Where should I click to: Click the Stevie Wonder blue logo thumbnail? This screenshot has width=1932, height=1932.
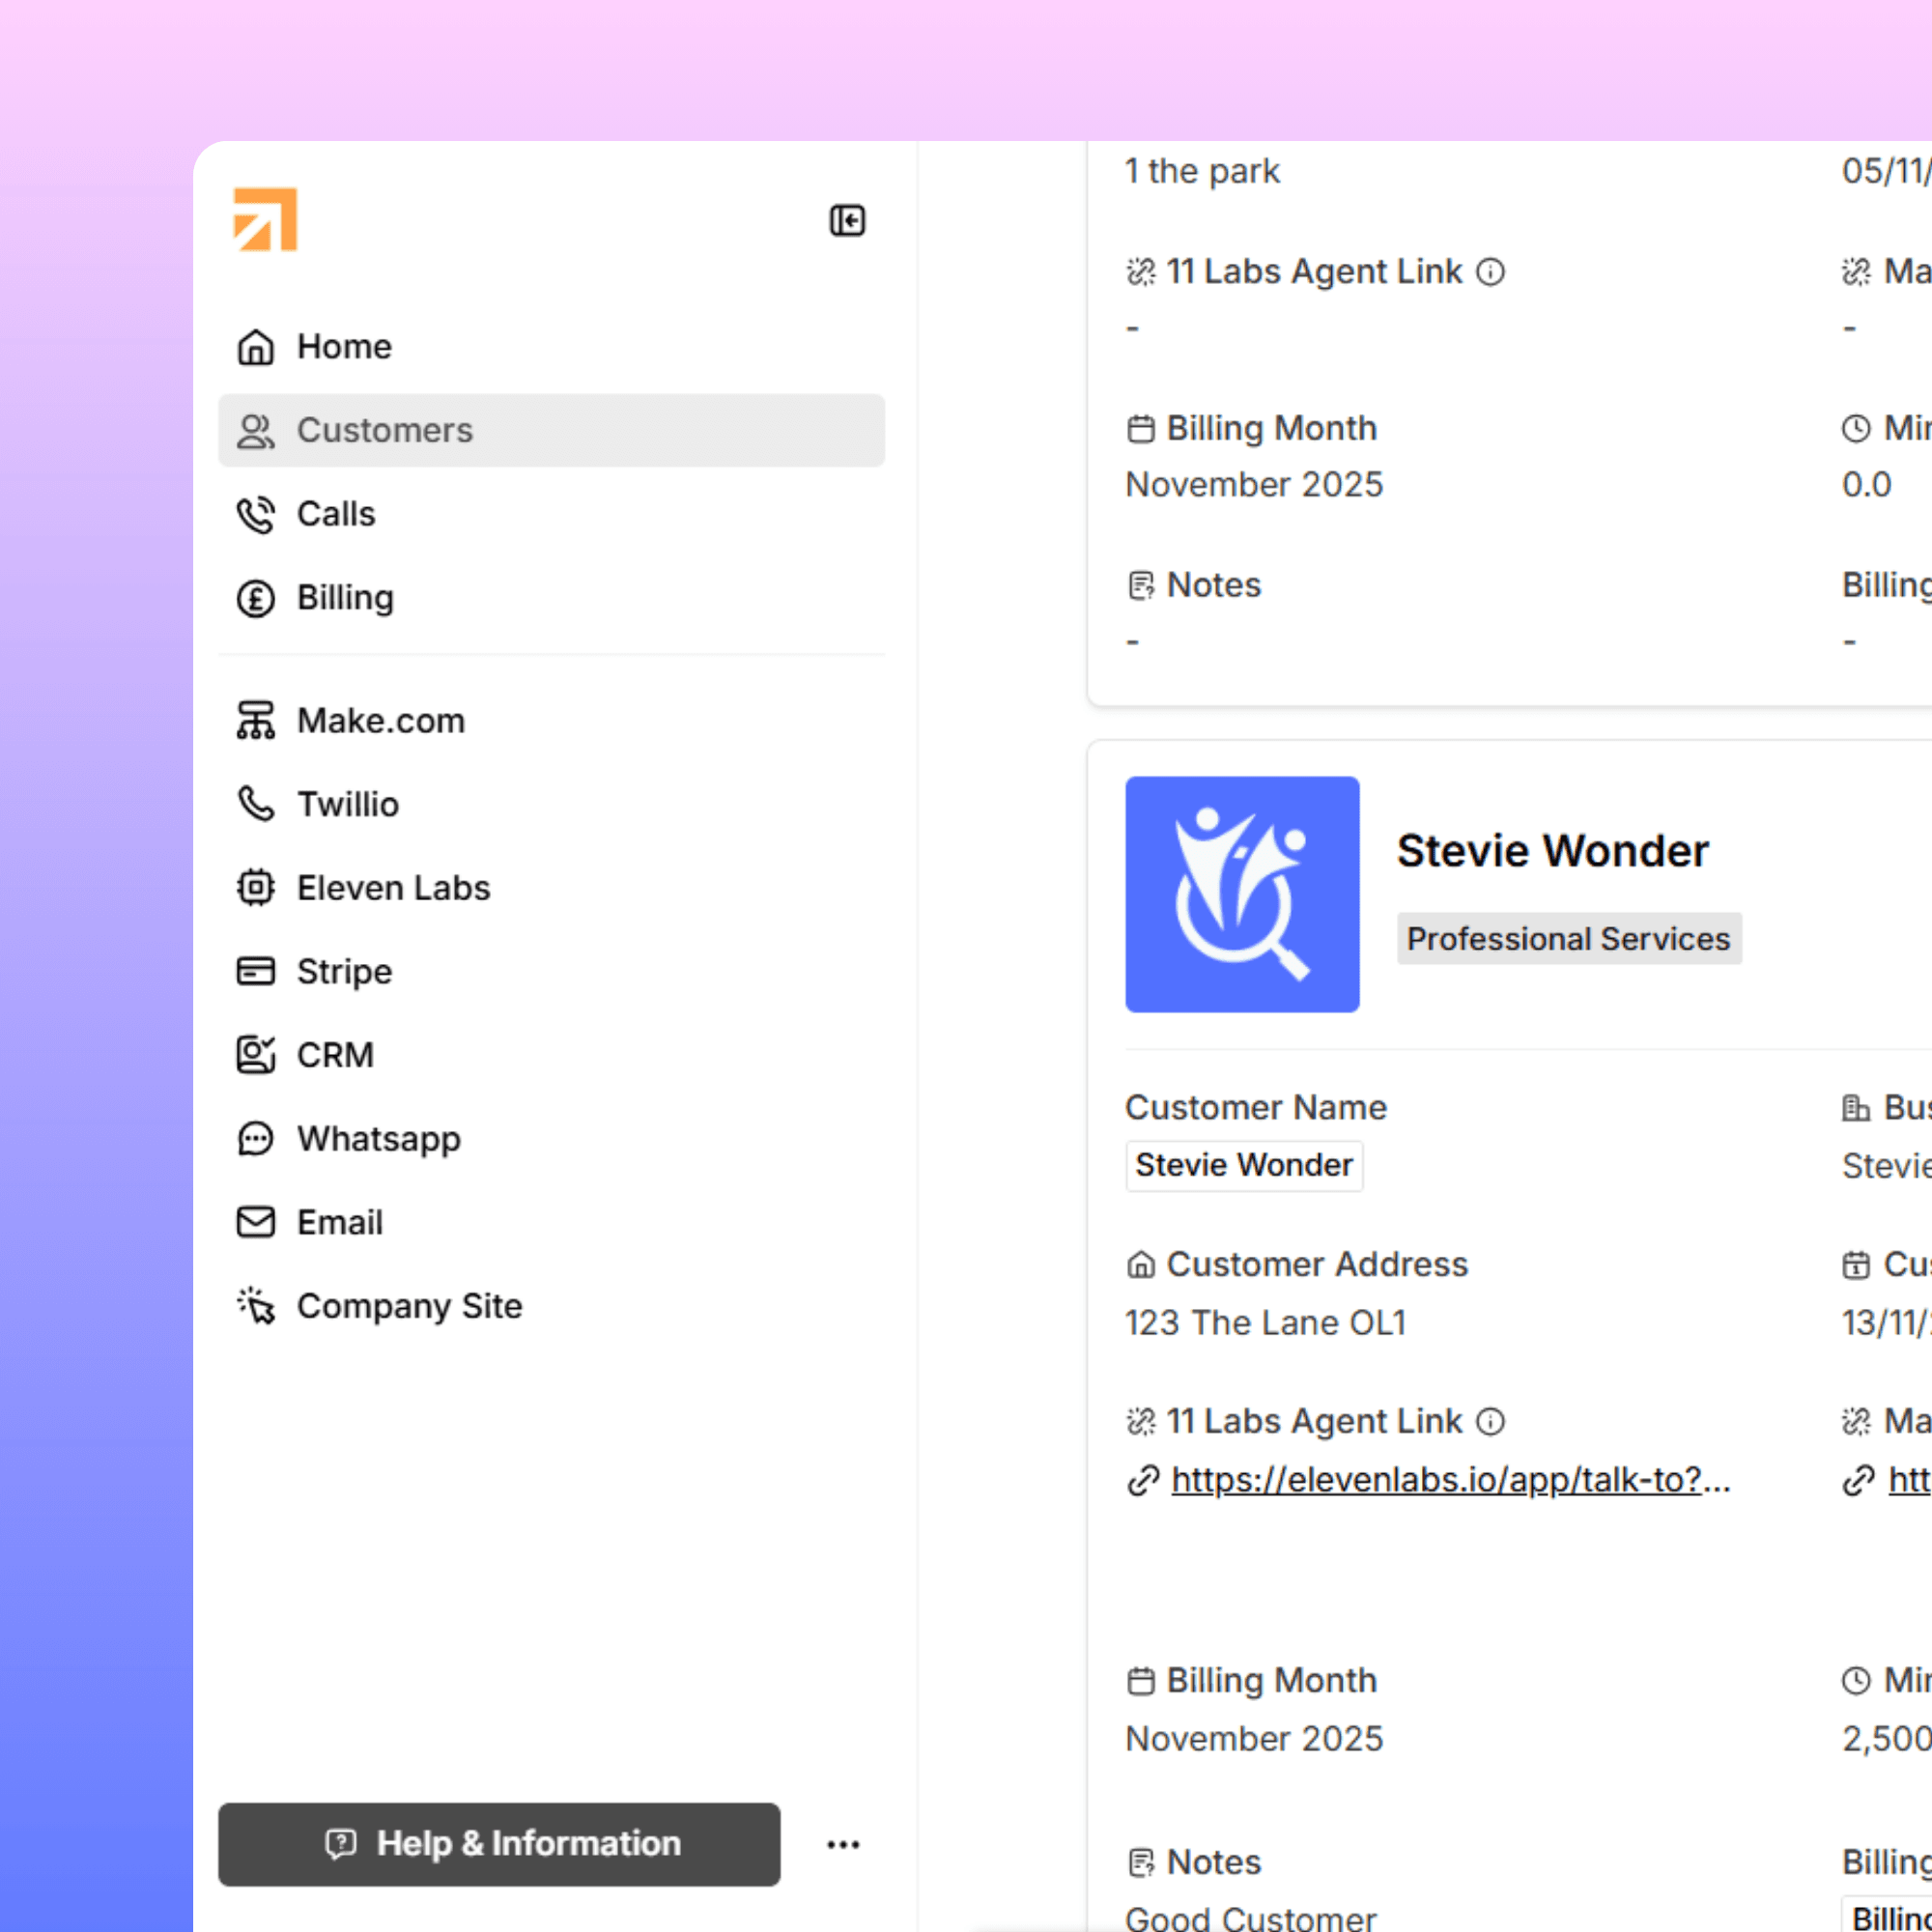point(1242,894)
